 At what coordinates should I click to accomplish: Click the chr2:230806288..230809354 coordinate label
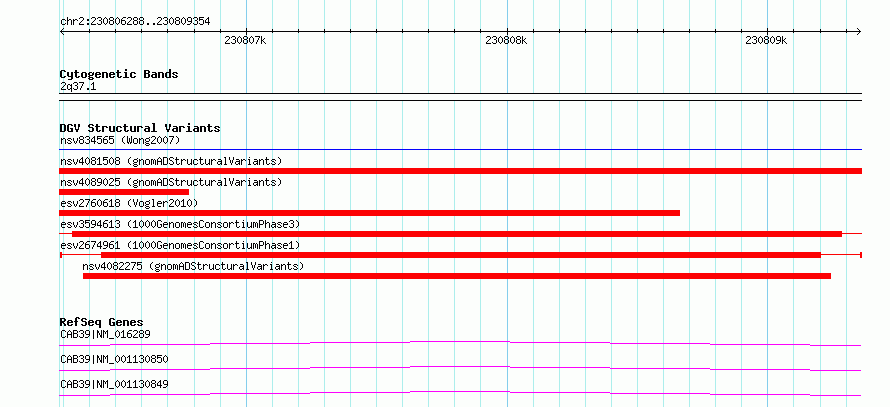tap(135, 22)
